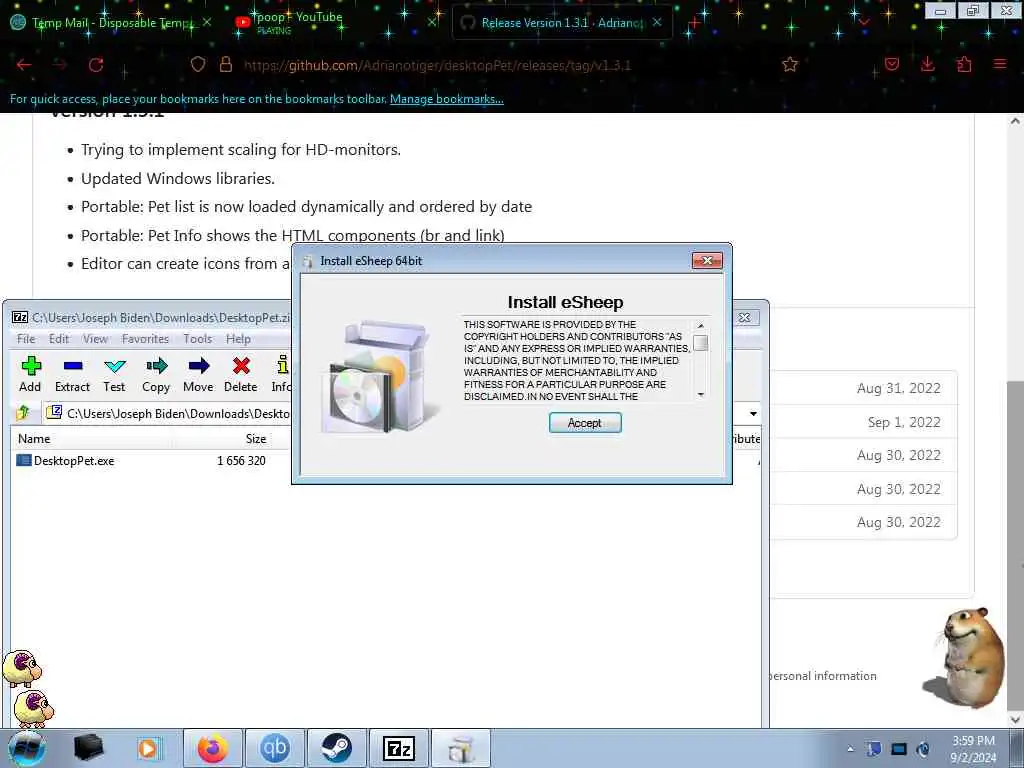Click eSheep installer taskbar icon

(x=461, y=748)
